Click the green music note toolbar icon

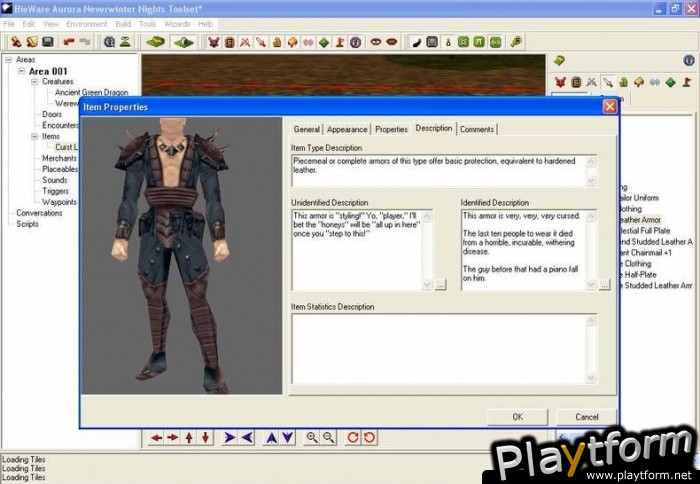point(479,42)
